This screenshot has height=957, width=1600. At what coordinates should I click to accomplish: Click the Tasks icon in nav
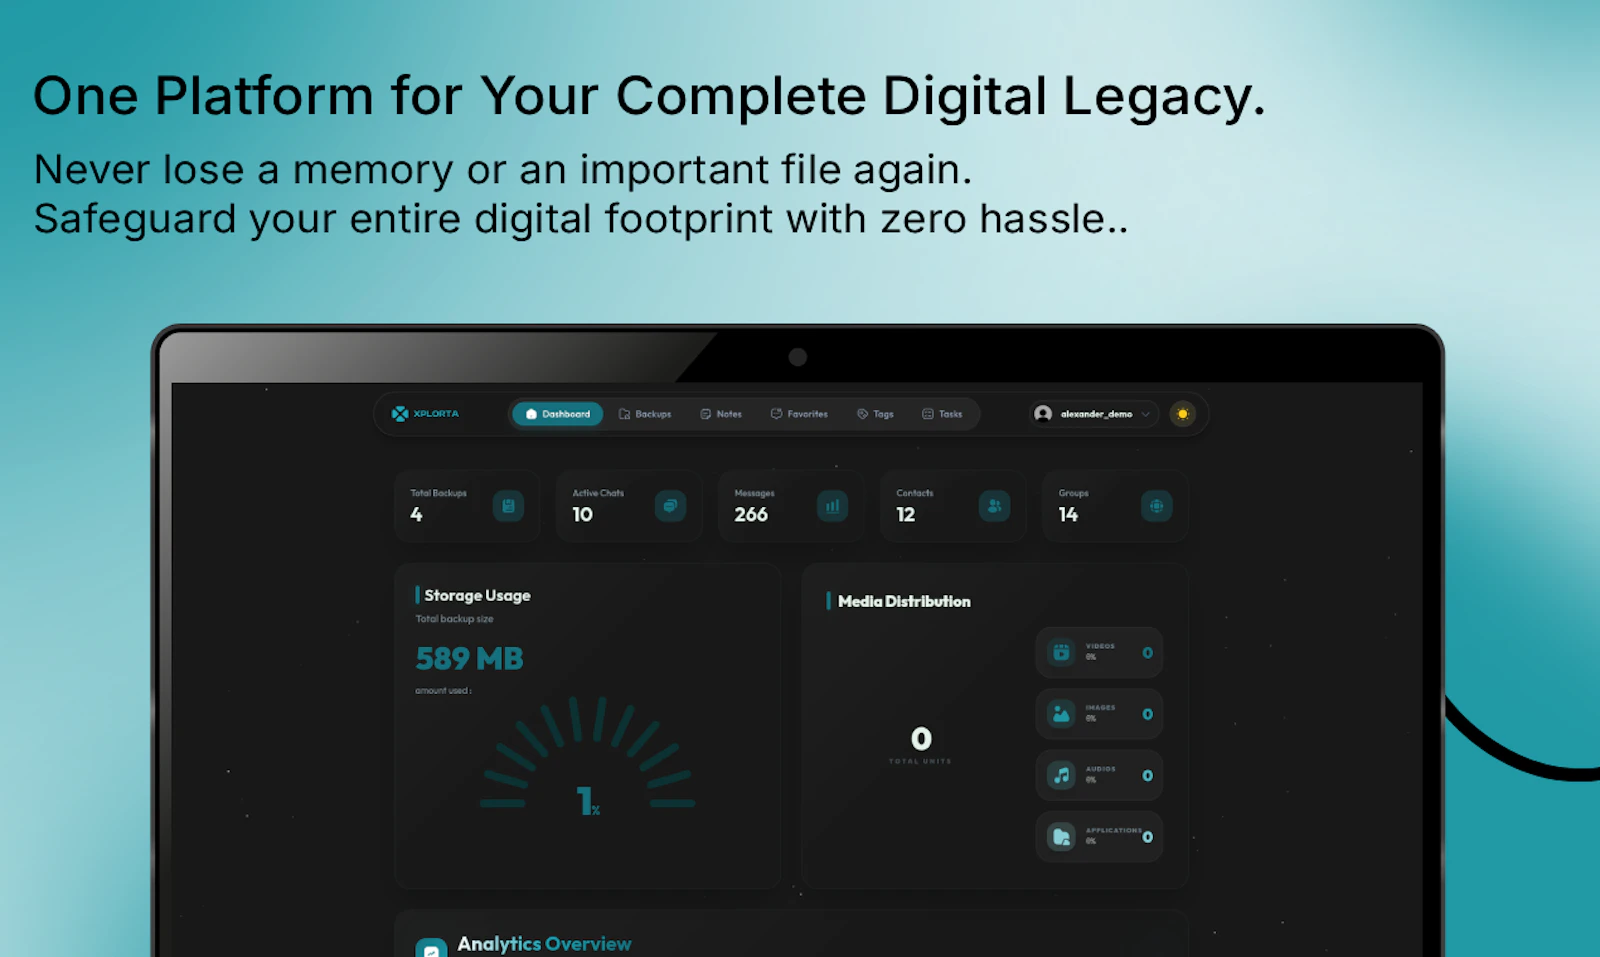(927, 414)
